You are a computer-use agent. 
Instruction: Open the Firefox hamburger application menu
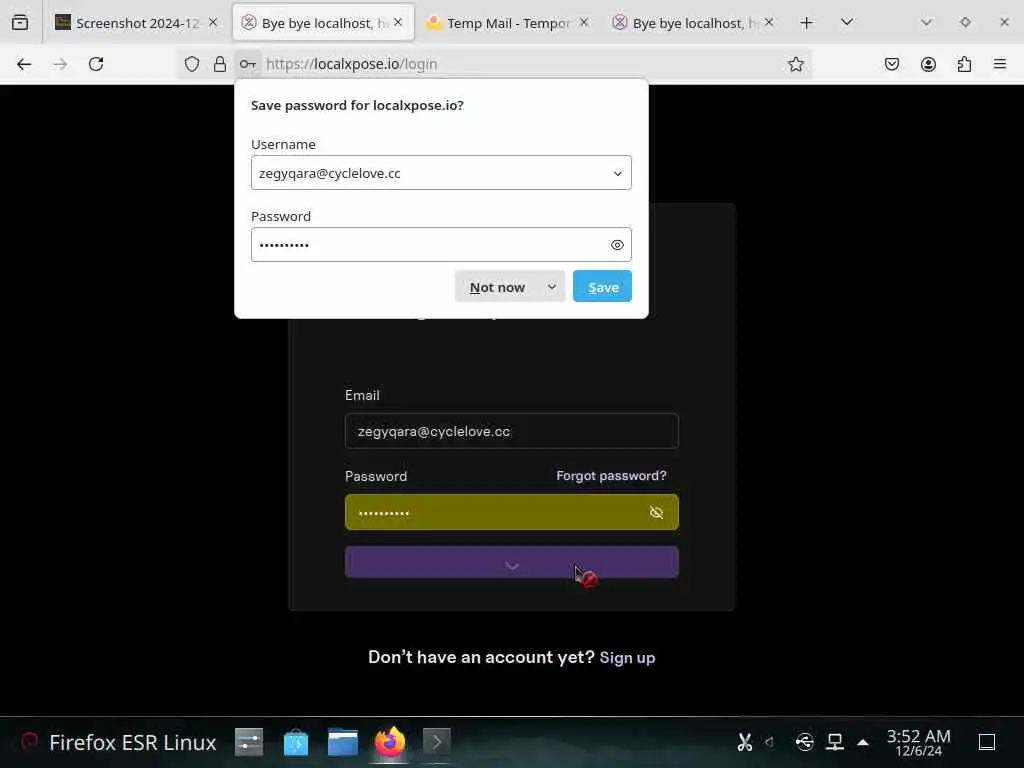click(1000, 64)
